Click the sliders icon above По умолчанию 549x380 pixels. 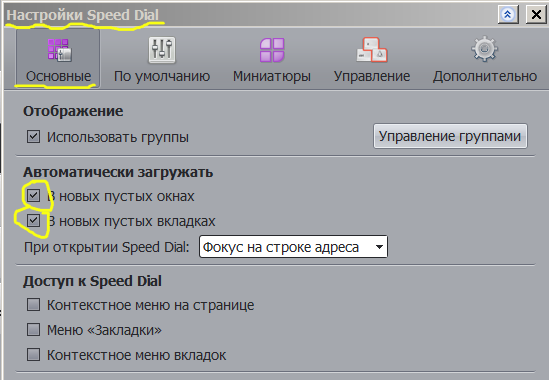coord(162,50)
